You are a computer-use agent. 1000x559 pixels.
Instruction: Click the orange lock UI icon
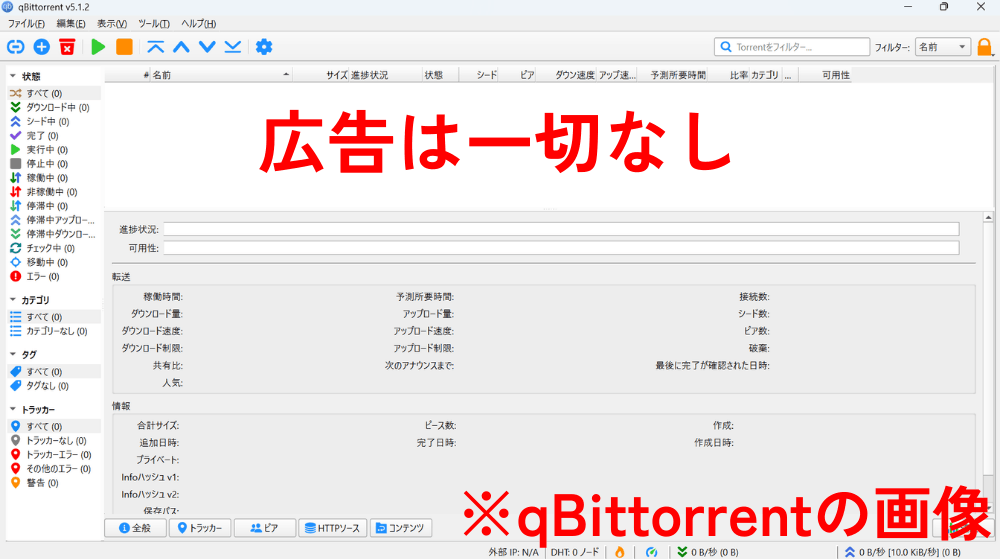click(x=985, y=47)
